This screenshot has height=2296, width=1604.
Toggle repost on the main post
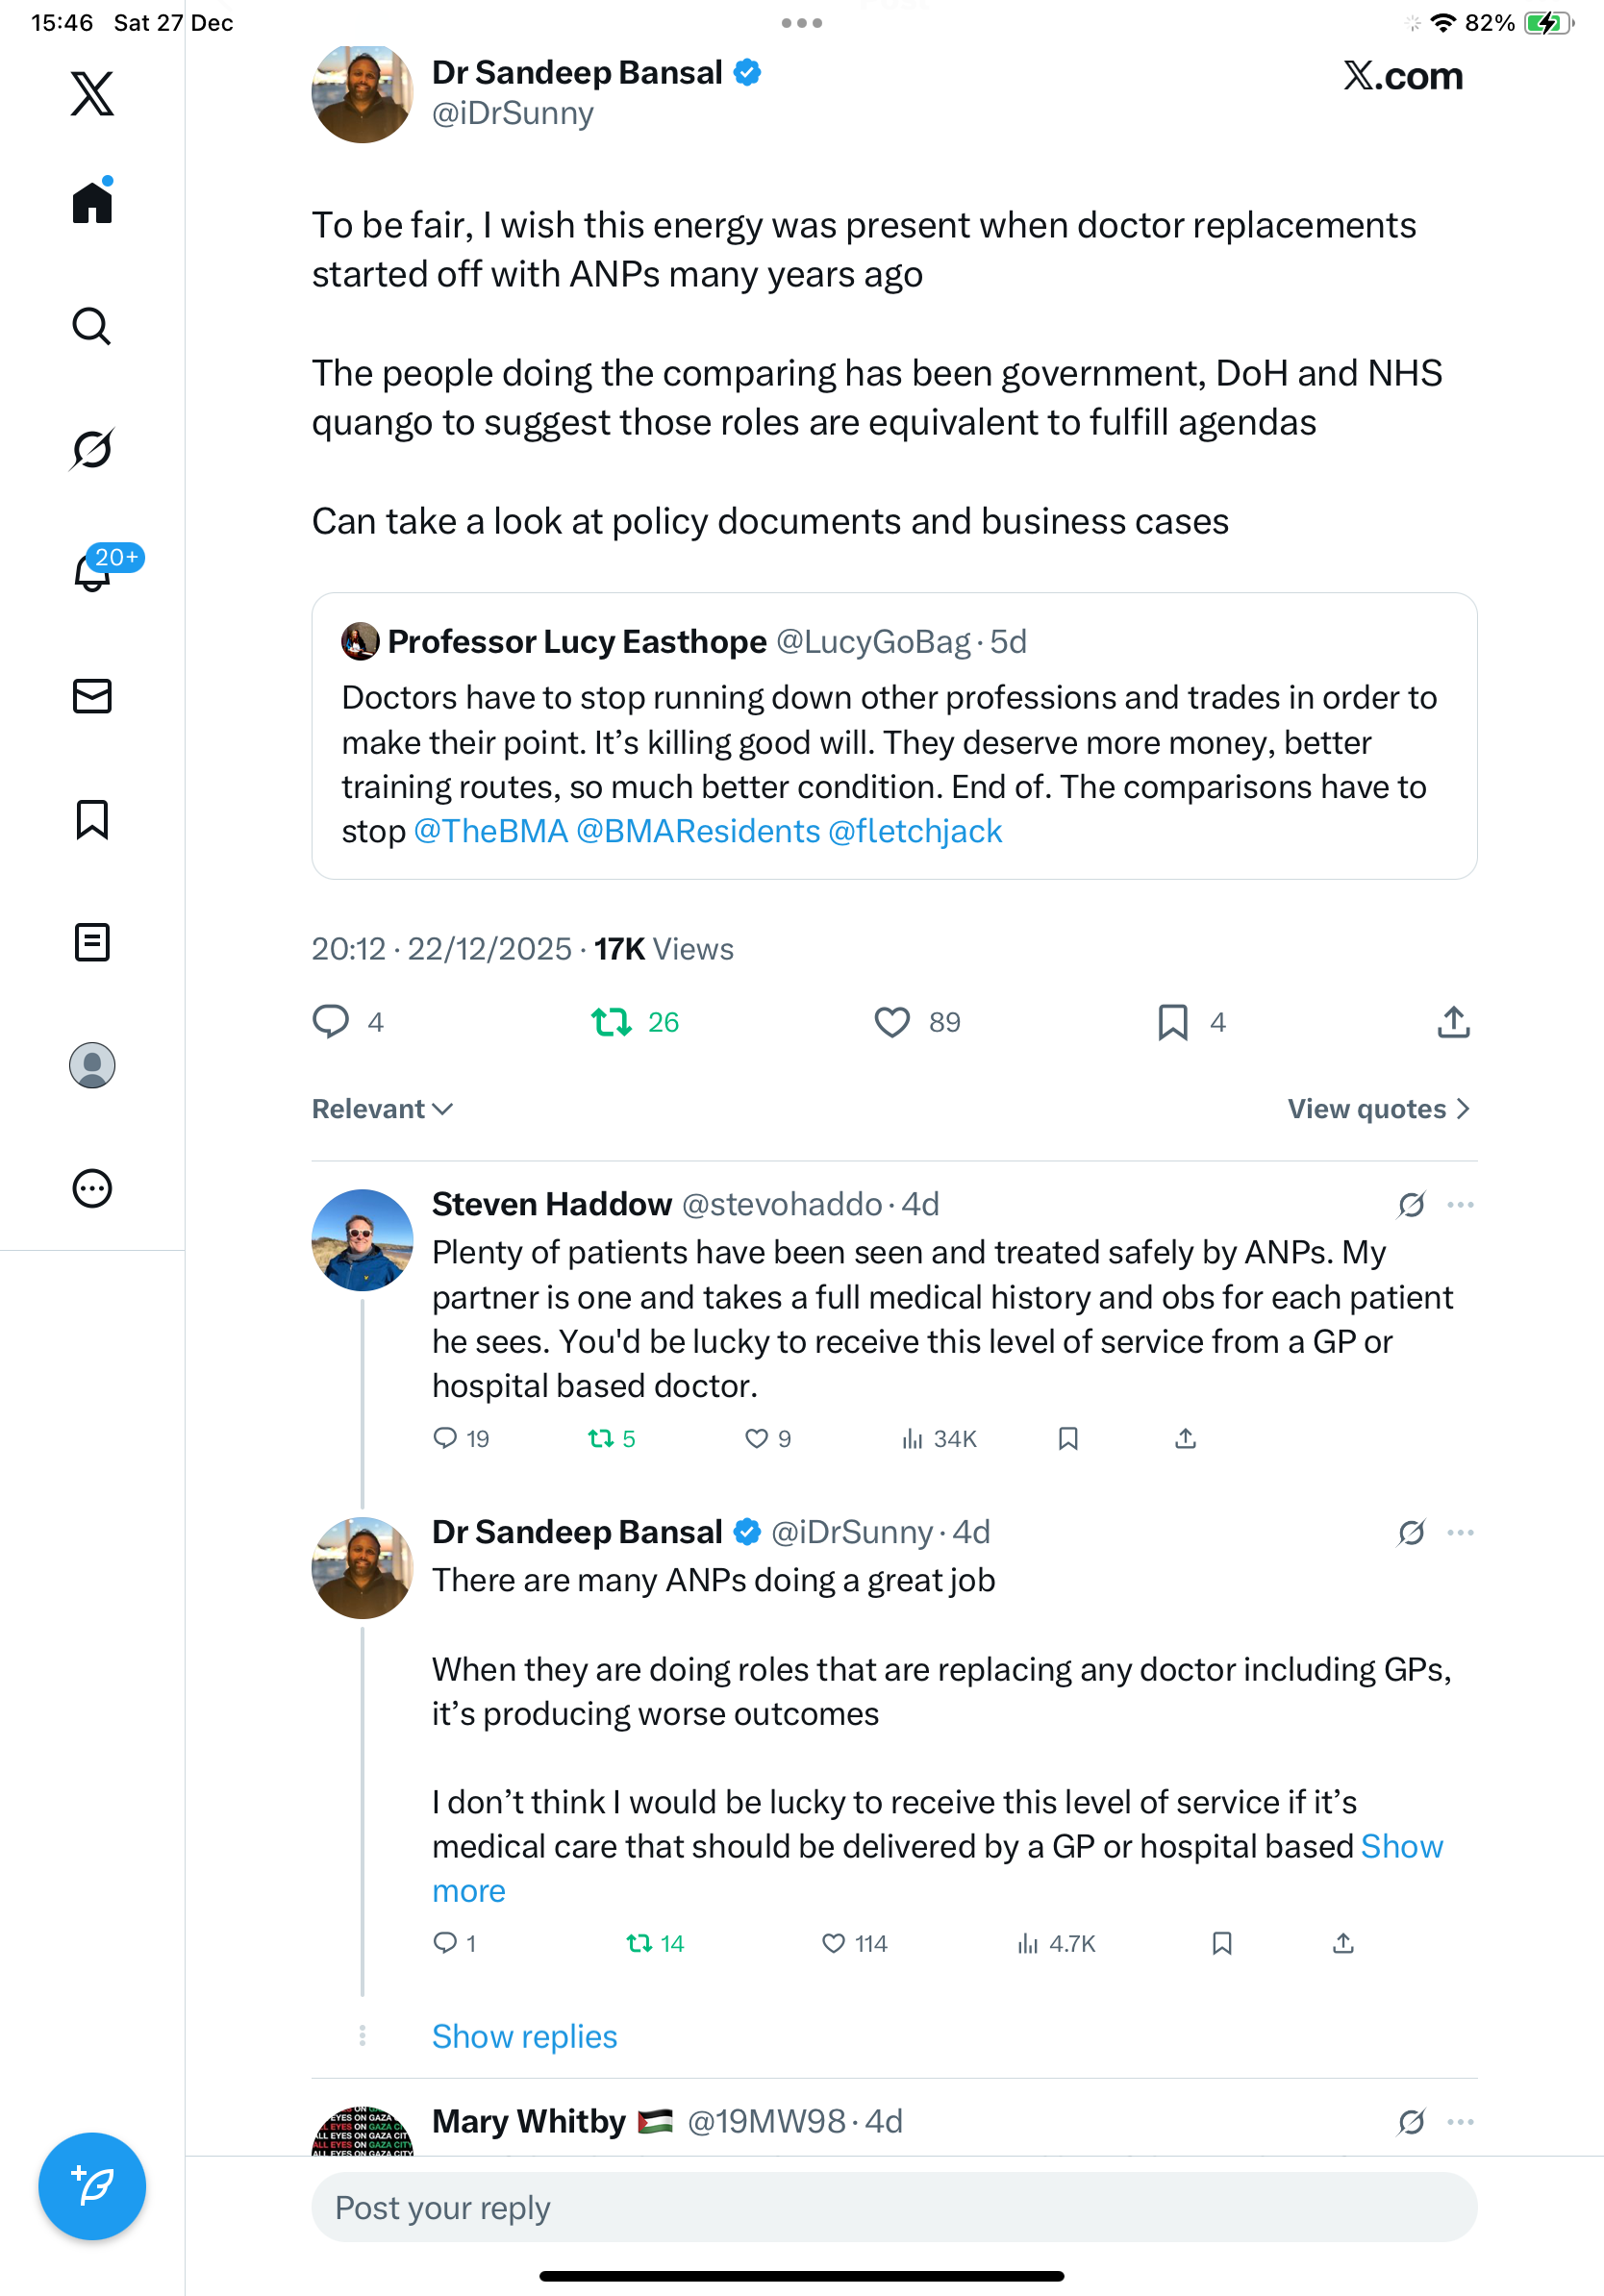click(611, 1022)
